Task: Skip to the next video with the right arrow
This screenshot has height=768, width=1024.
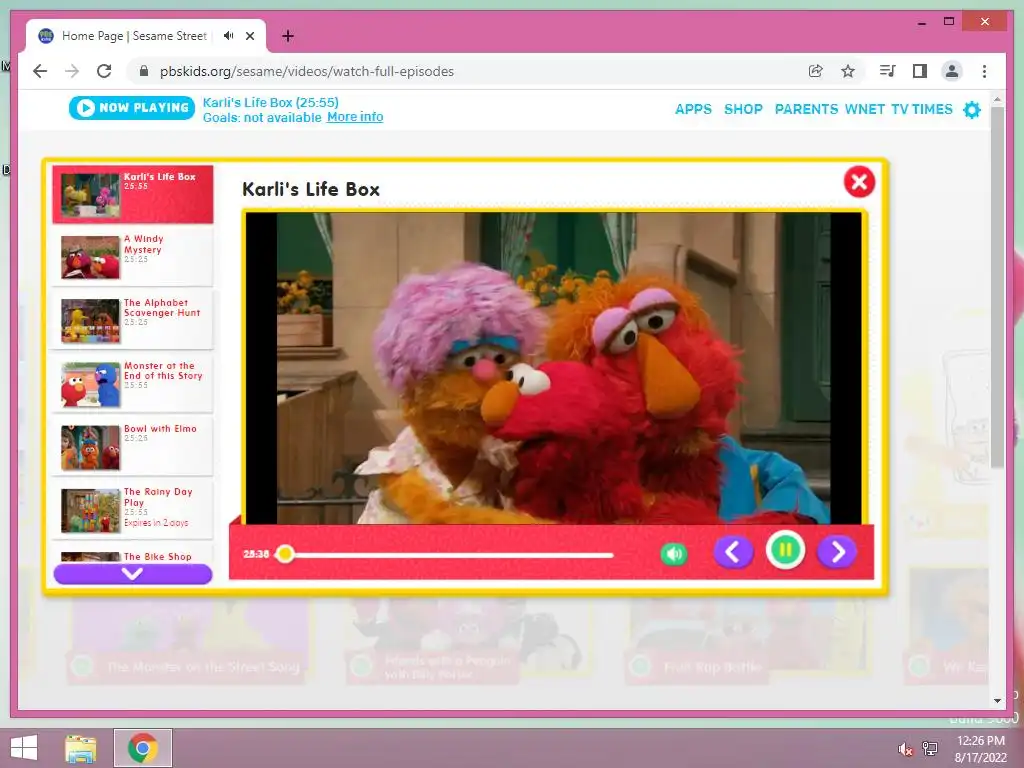Action: coord(837,552)
